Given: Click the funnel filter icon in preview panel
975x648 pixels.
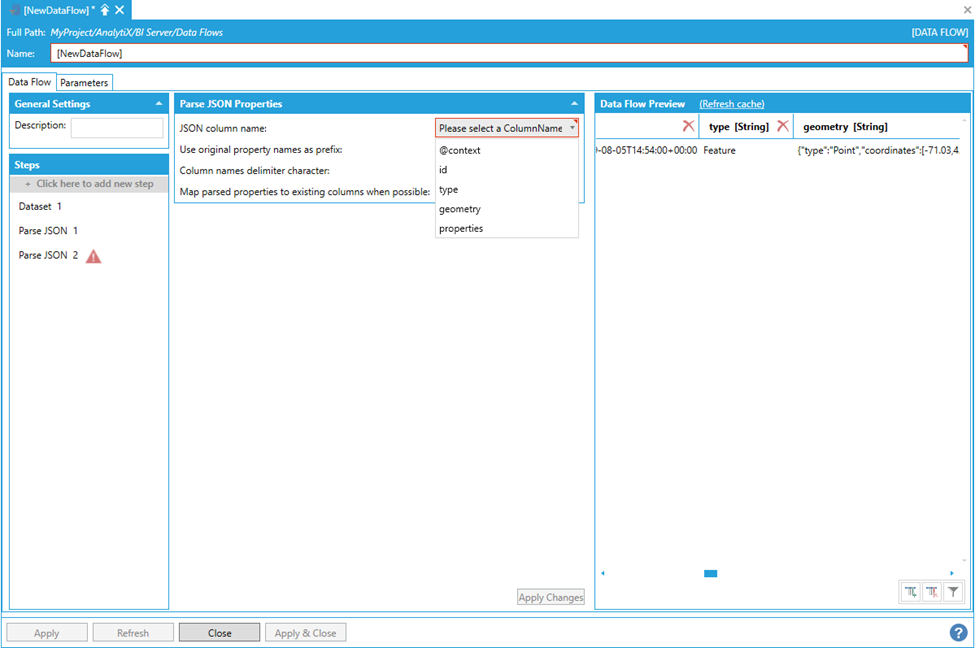Looking at the screenshot, I should (x=953, y=592).
